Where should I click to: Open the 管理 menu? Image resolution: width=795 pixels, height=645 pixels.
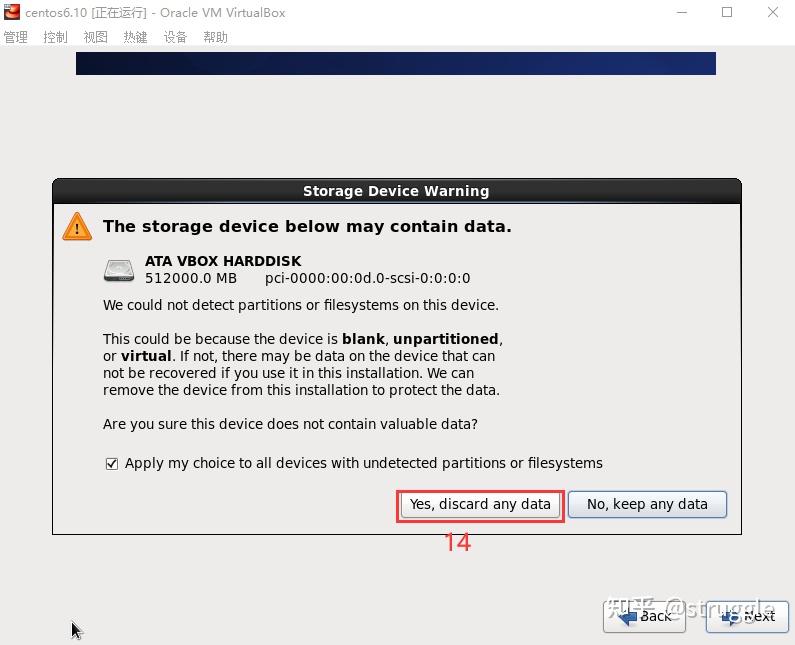pyautogui.click(x=15, y=37)
